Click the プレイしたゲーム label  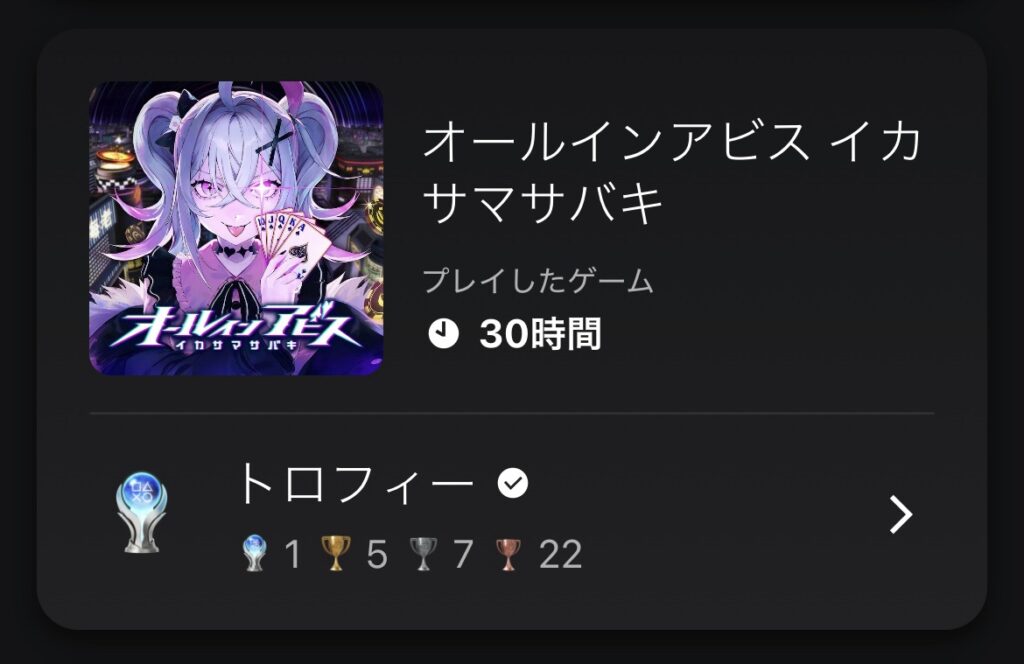pyautogui.click(x=538, y=281)
